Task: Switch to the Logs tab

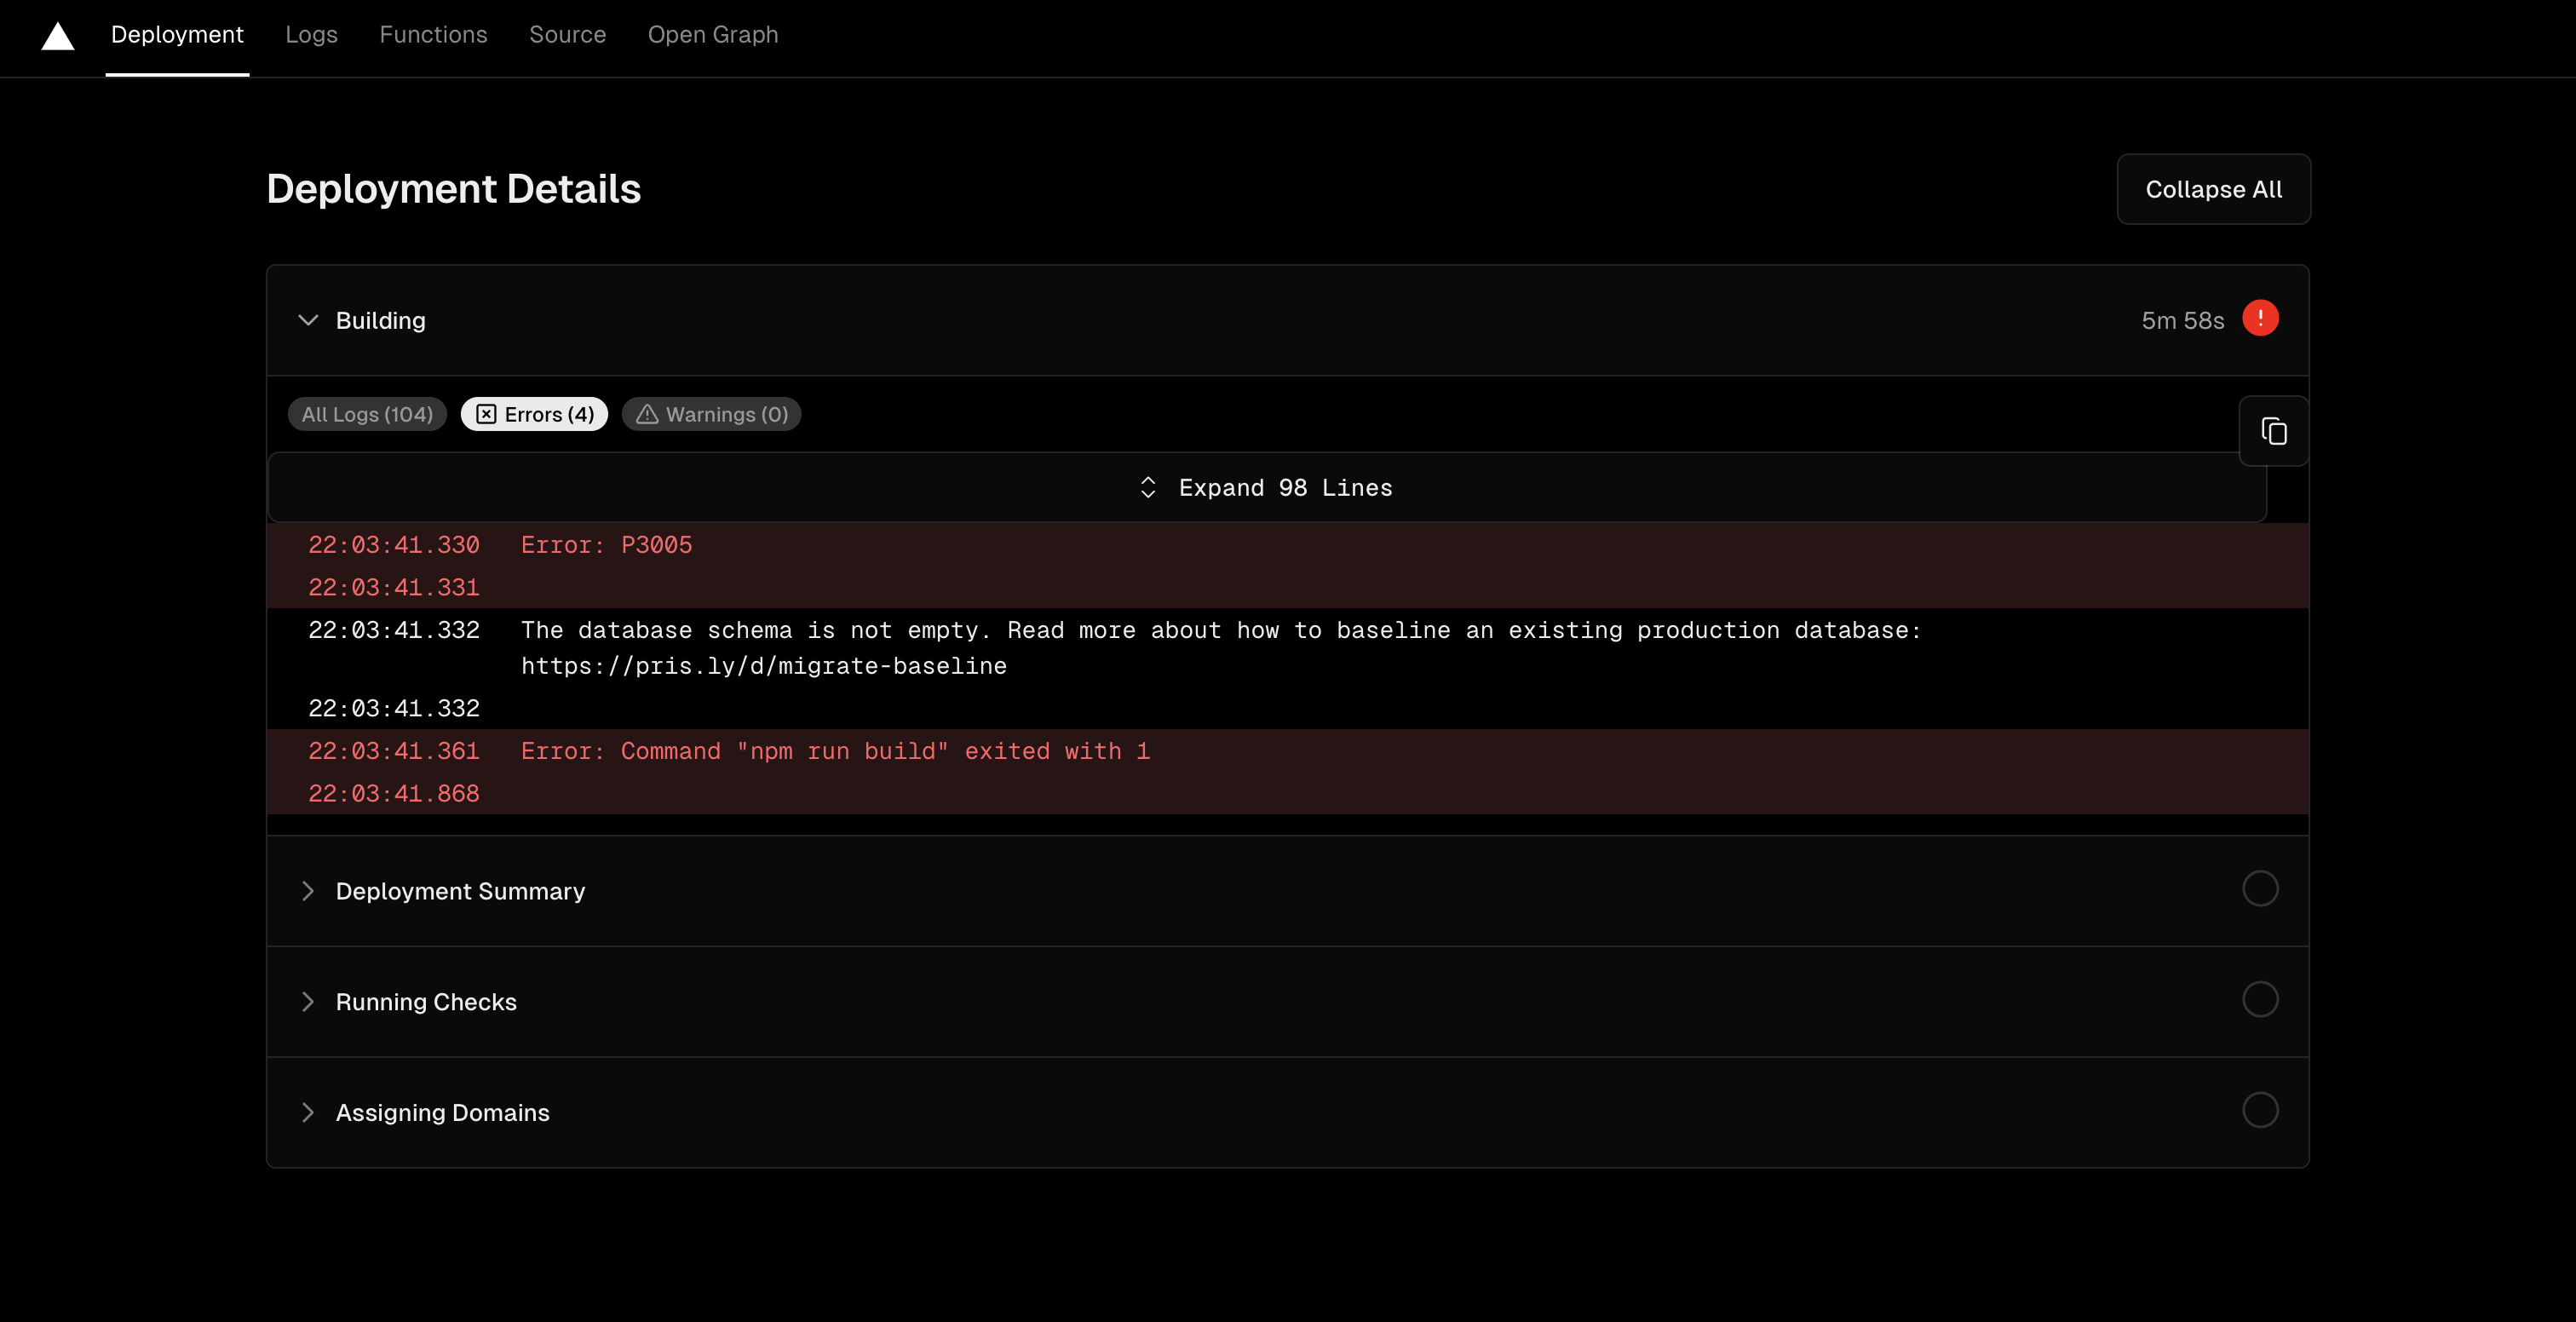Action: pos(311,35)
